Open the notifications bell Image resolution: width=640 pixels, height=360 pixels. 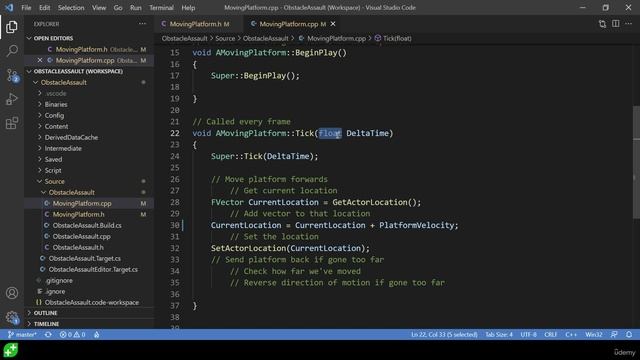pos(629,335)
